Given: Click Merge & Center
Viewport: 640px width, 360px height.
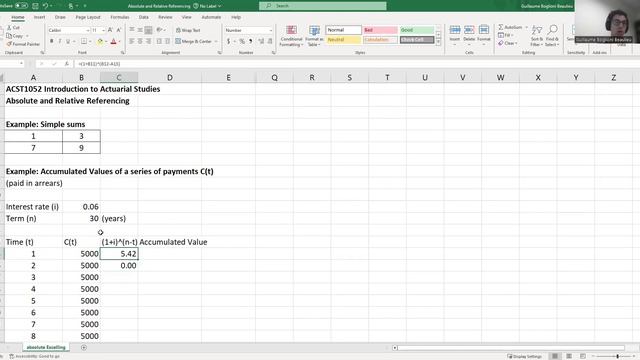Looking at the screenshot, I should point(193,41).
